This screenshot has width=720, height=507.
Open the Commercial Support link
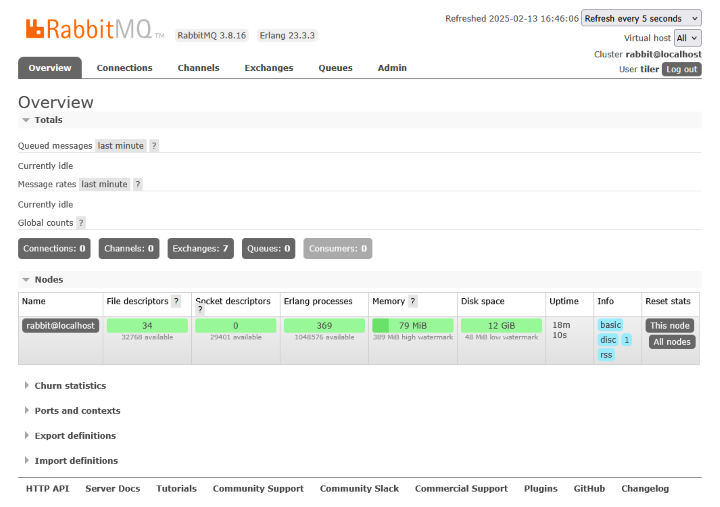(461, 489)
